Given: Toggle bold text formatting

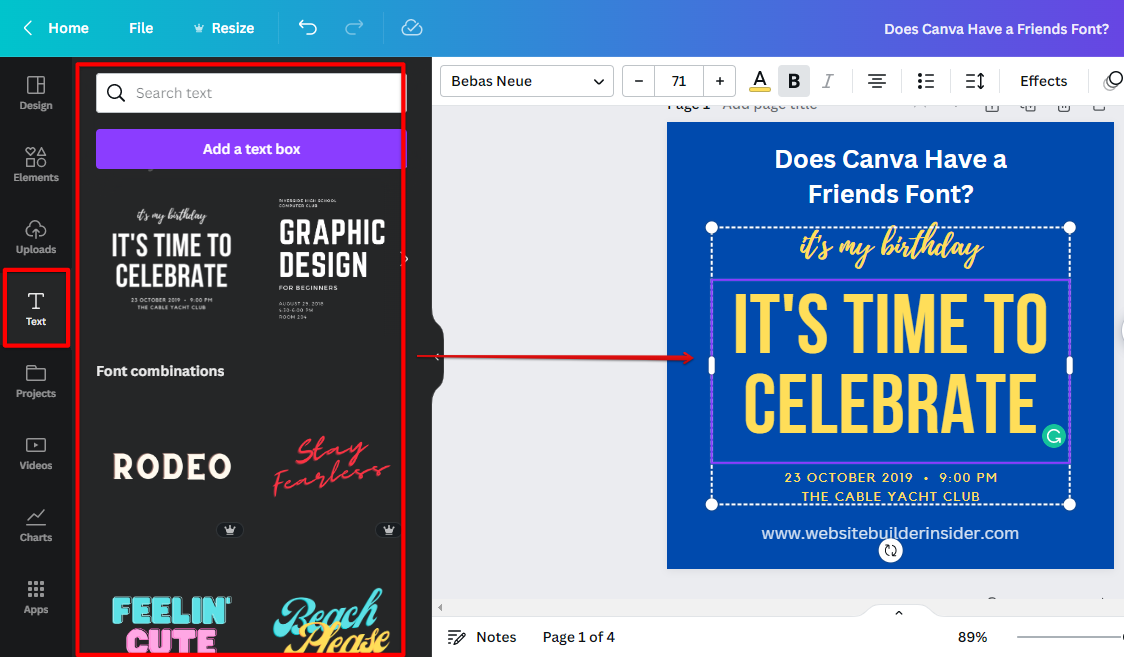Looking at the screenshot, I should (794, 81).
